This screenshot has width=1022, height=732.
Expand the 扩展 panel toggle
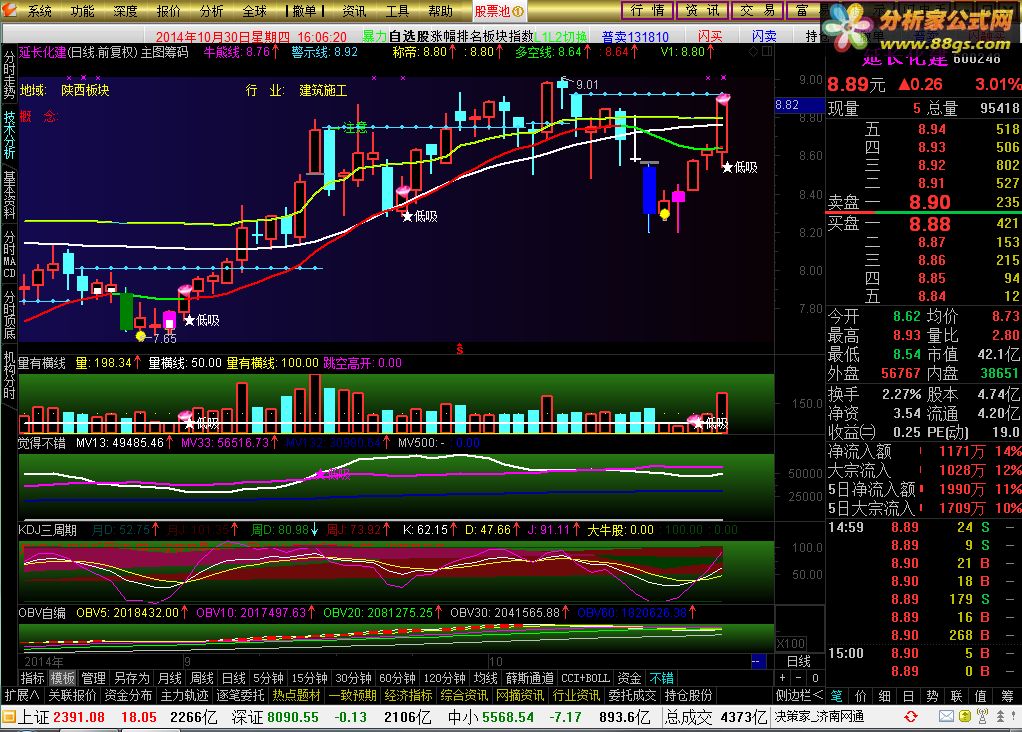[22, 695]
